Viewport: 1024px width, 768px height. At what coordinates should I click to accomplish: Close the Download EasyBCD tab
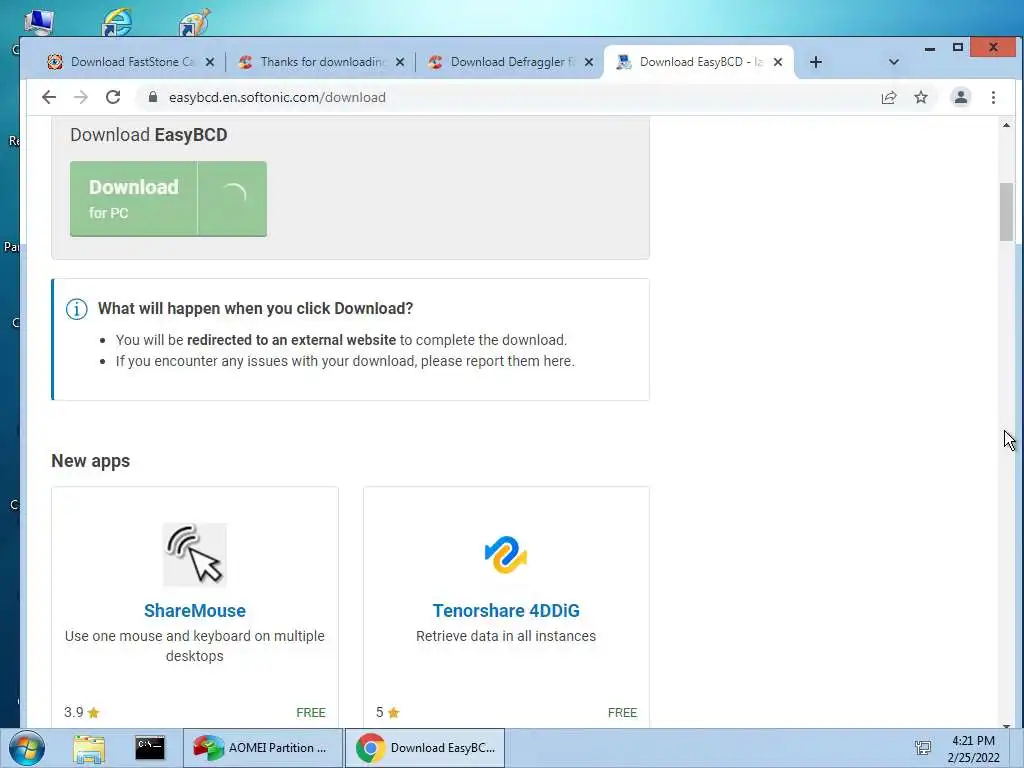tap(778, 62)
